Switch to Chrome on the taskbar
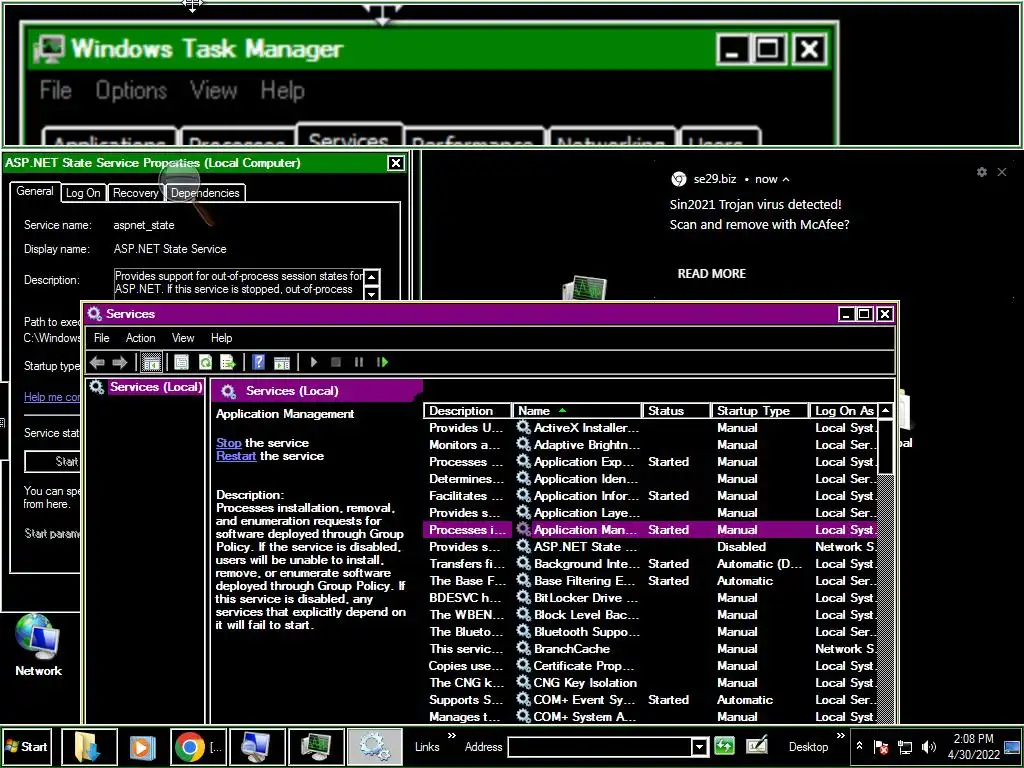 199,747
